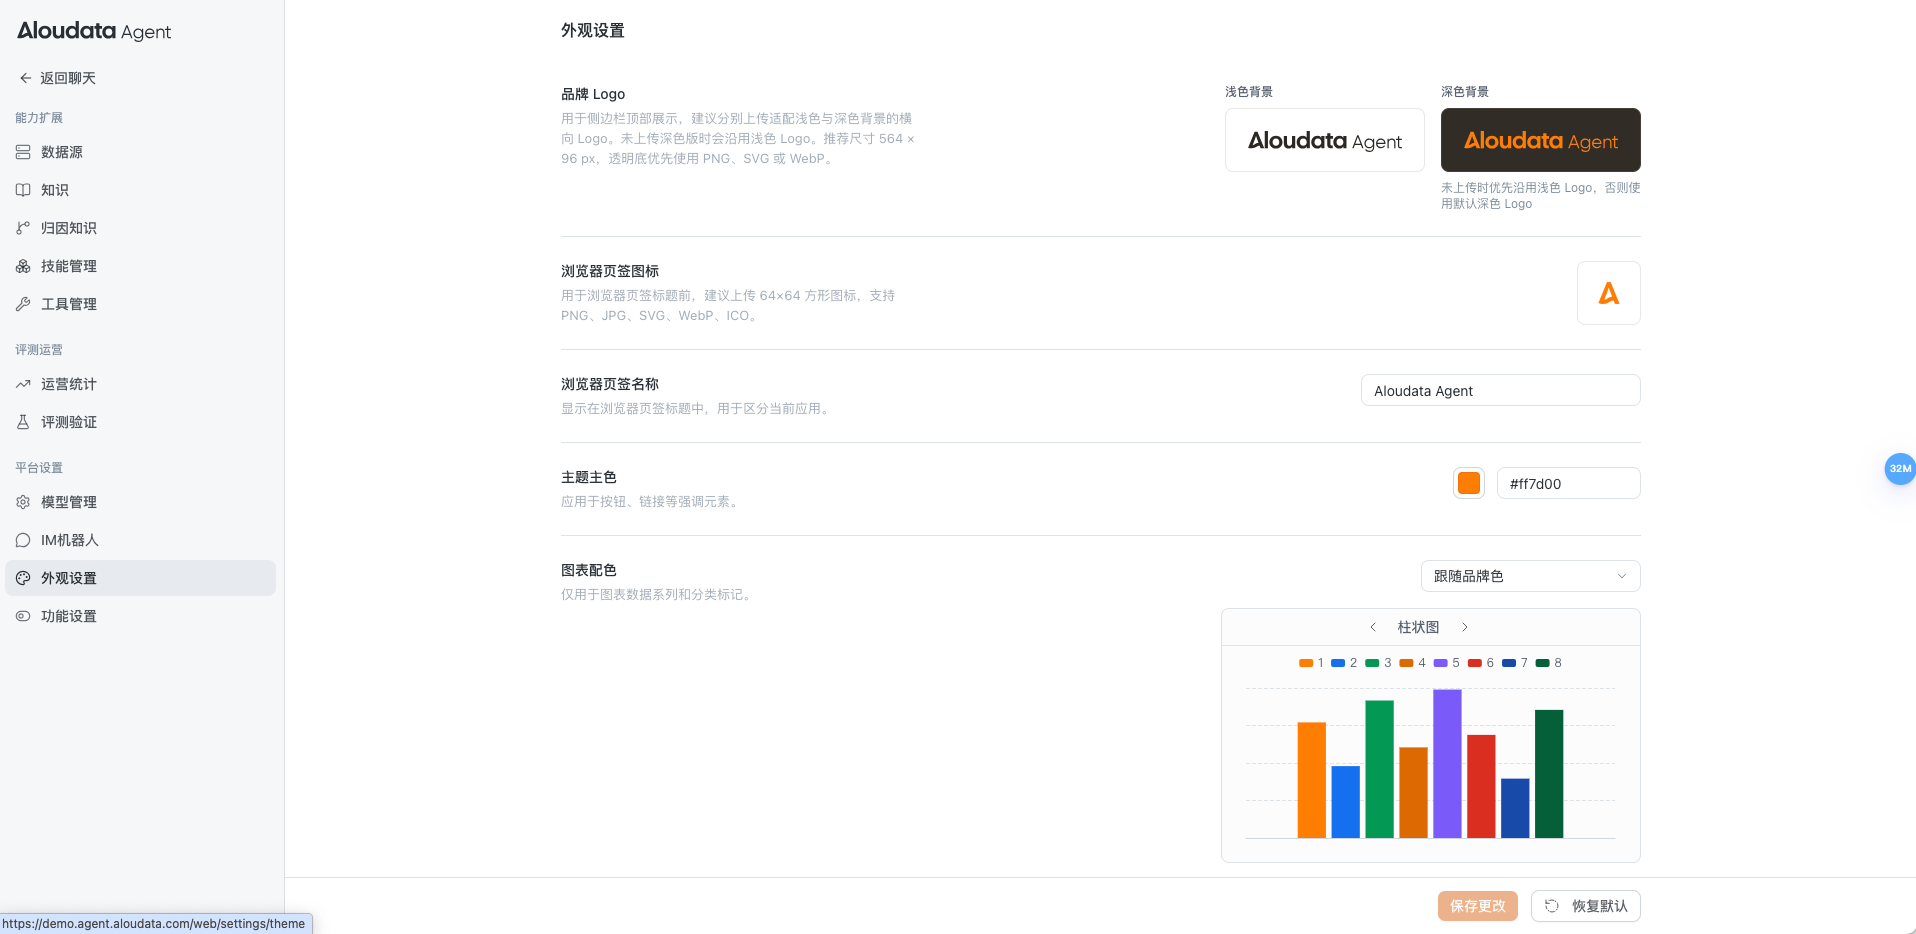Click the 模型管理 gear icon
The image size is (1916, 934).
click(23, 502)
